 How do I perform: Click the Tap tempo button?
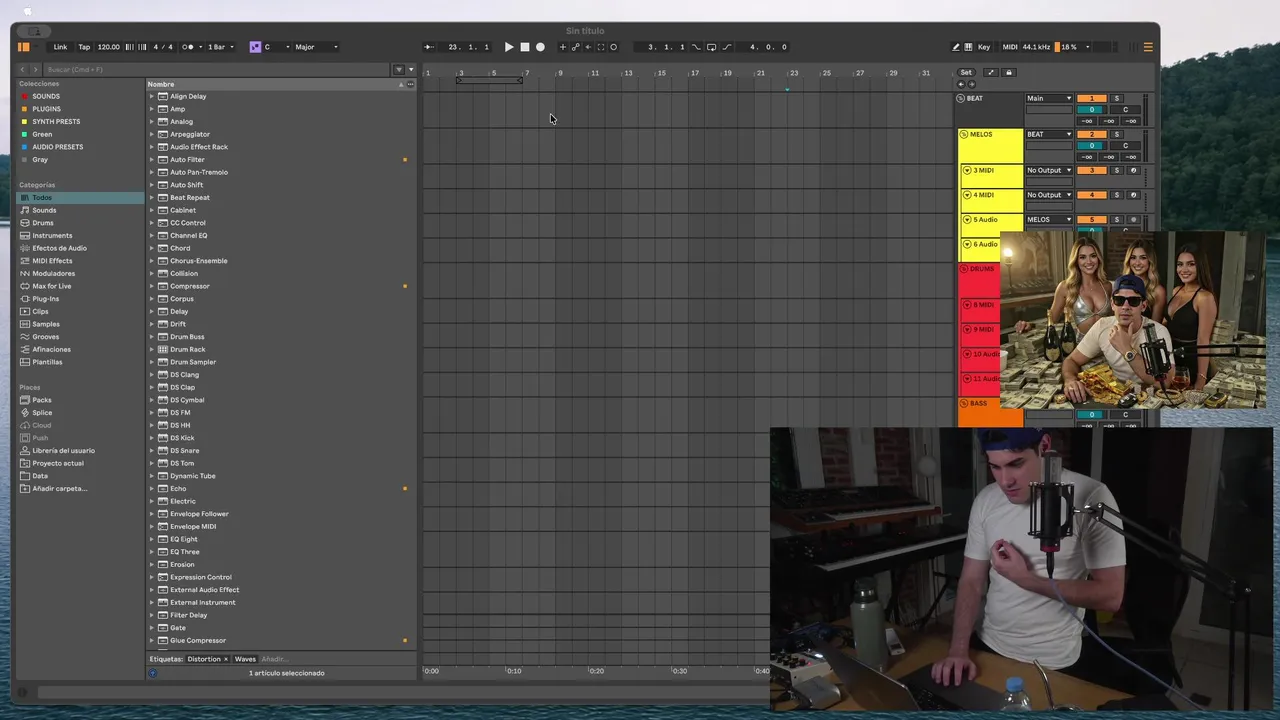pyautogui.click(x=84, y=47)
